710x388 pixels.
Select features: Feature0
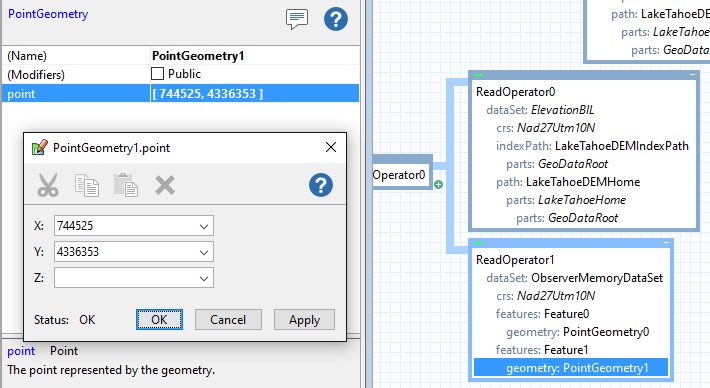pyautogui.click(x=542, y=314)
